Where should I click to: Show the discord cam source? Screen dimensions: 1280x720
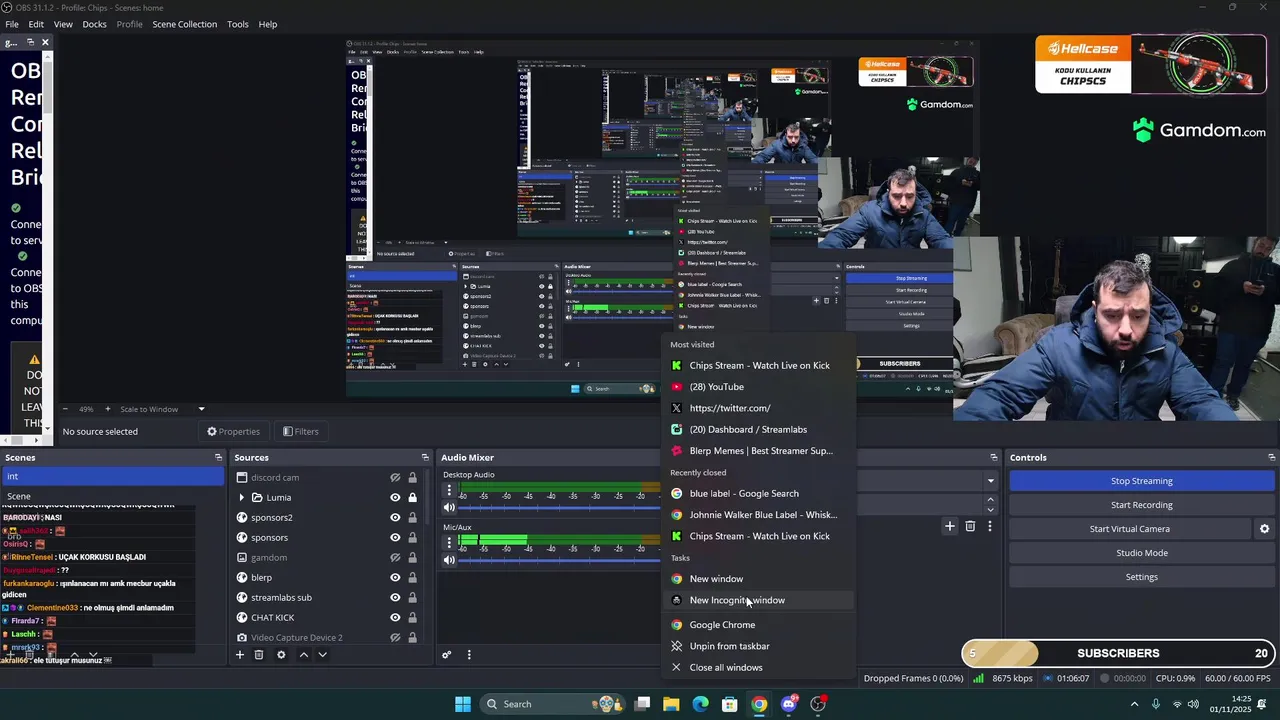tap(395, 478)
